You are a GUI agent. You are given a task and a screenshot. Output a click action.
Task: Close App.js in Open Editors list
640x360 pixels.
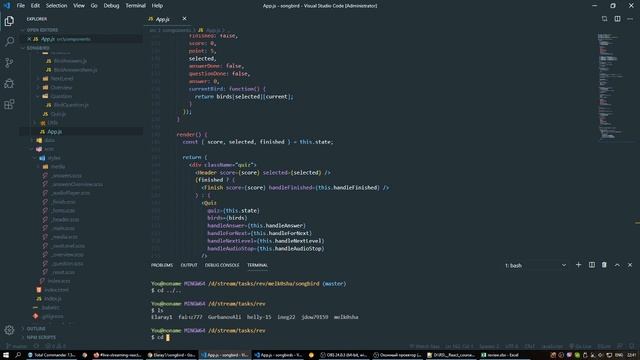pos(29,39)
